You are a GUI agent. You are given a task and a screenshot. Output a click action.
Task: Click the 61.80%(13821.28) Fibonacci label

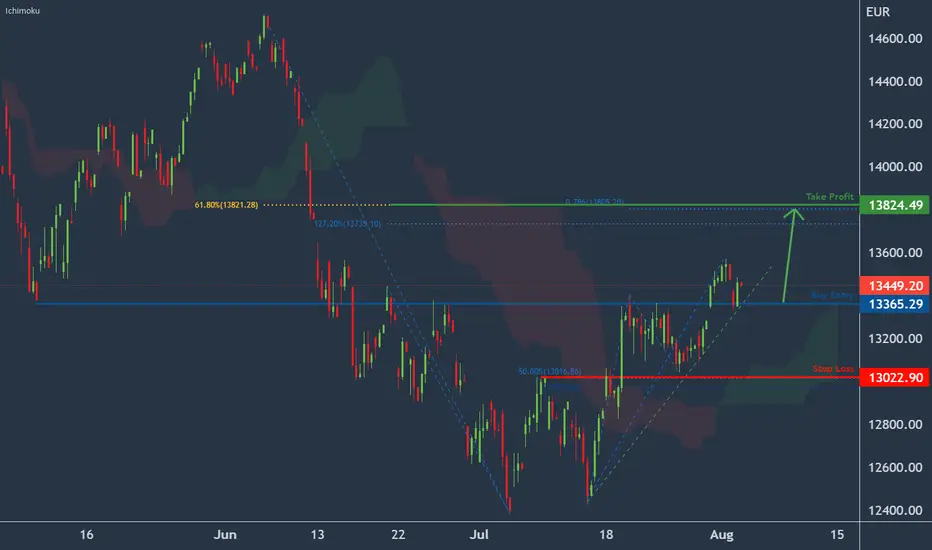(x=226, y=205)
